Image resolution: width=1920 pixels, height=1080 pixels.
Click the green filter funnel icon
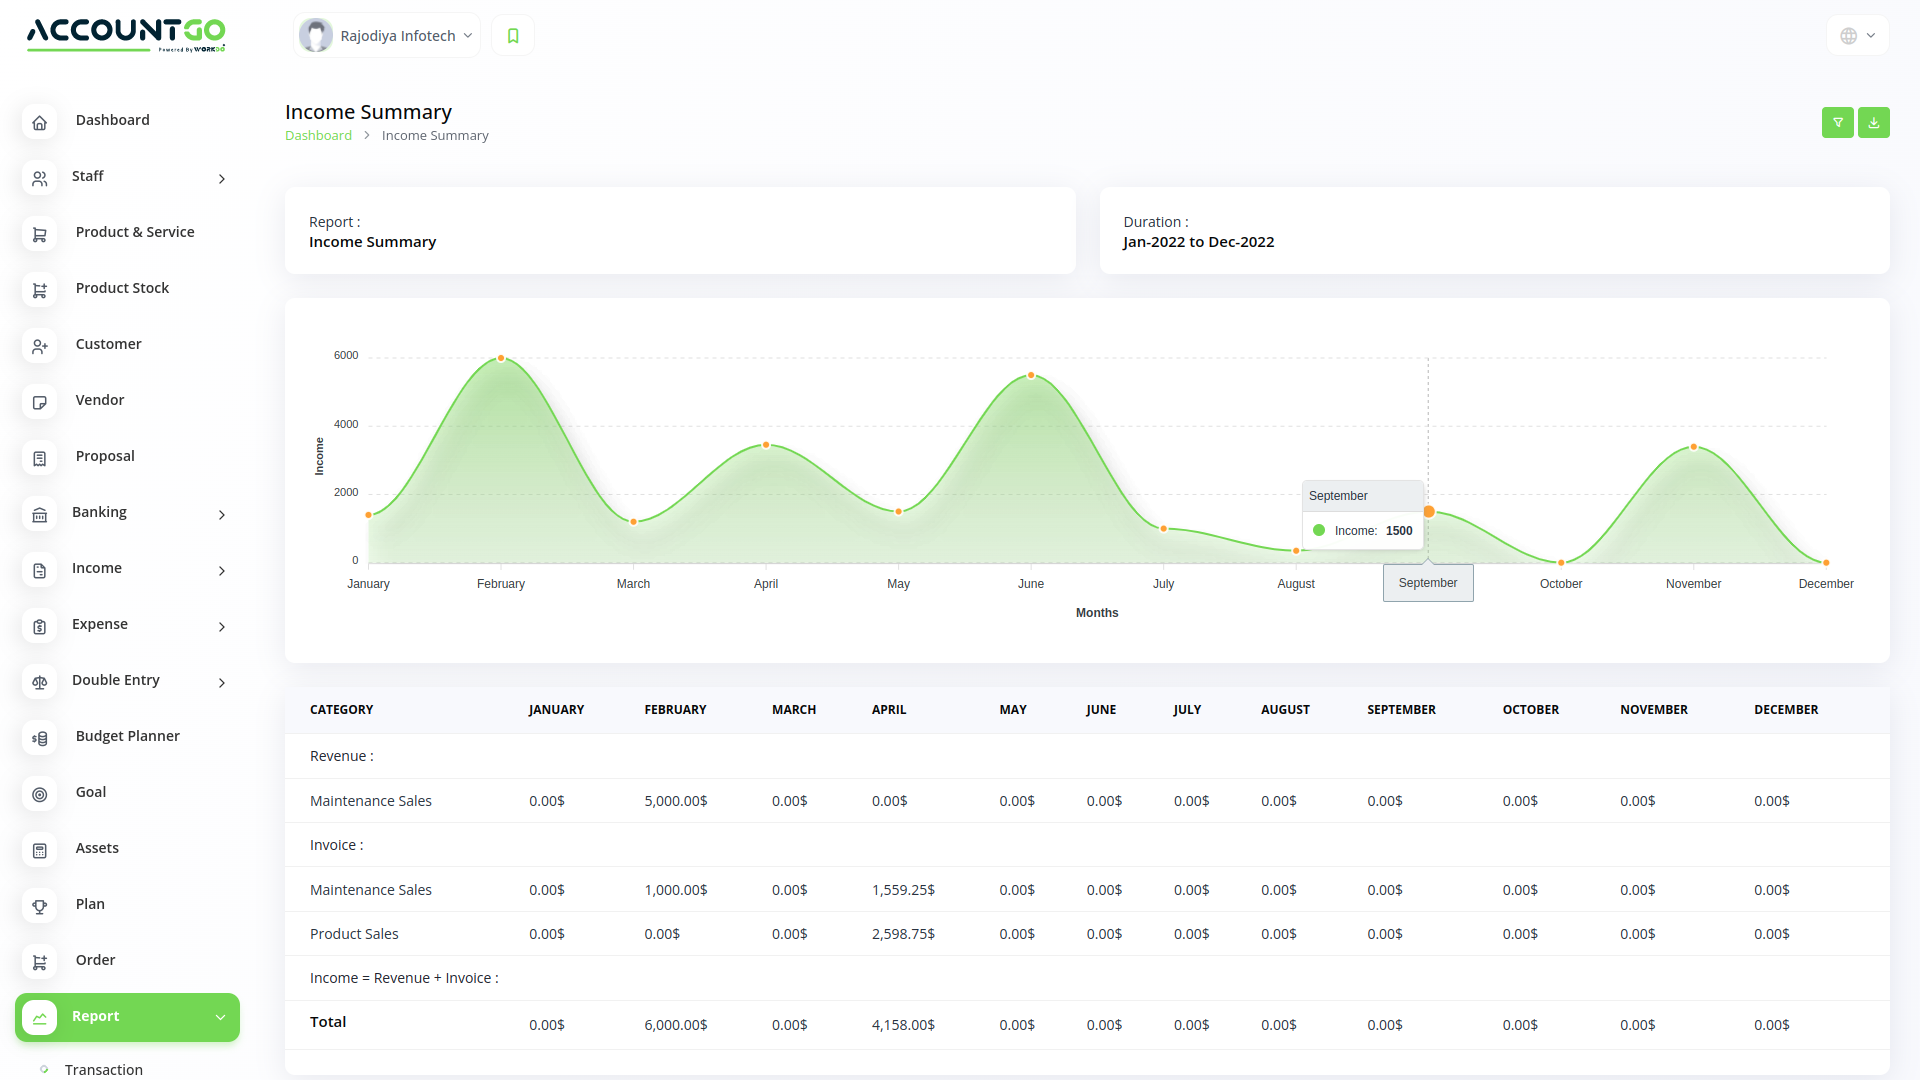pos(1837,122)
